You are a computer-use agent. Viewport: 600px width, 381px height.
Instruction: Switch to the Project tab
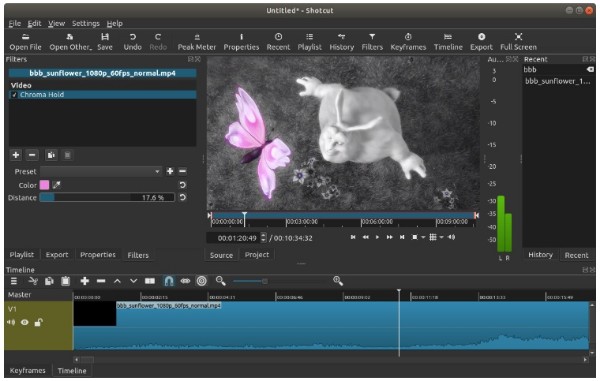(x=257, y=255)
